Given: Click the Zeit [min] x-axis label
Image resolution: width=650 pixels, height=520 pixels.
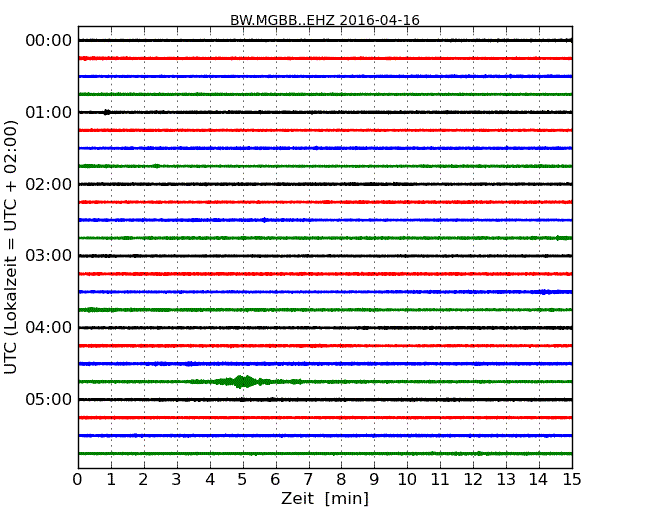Looking at the screenshot, I should coord(325,498).
